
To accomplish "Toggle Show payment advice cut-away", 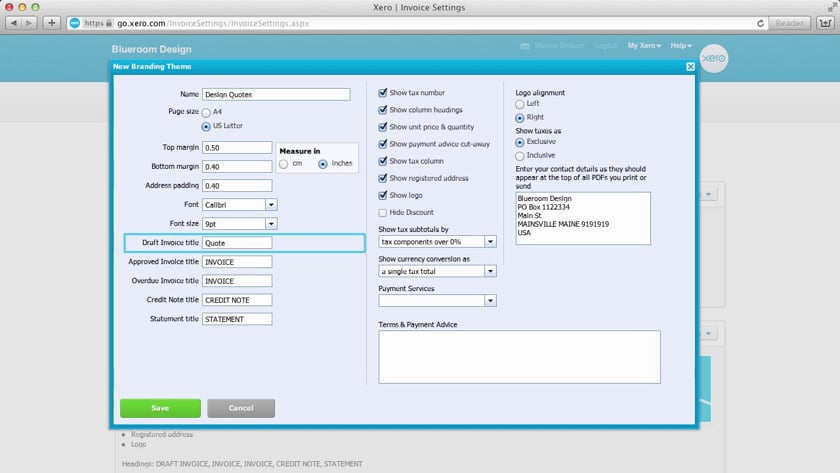I will (382, 144).
